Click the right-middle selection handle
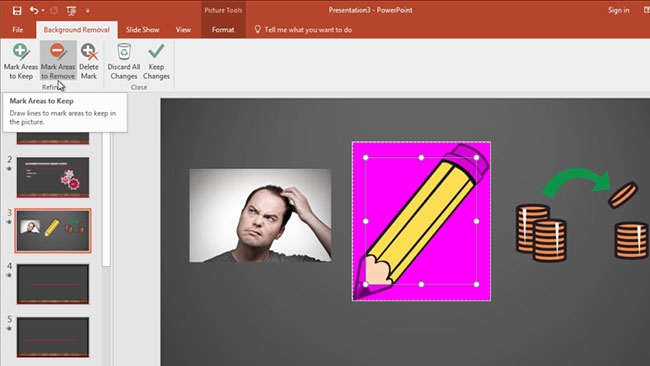650x366 pixels. (476, 221)
